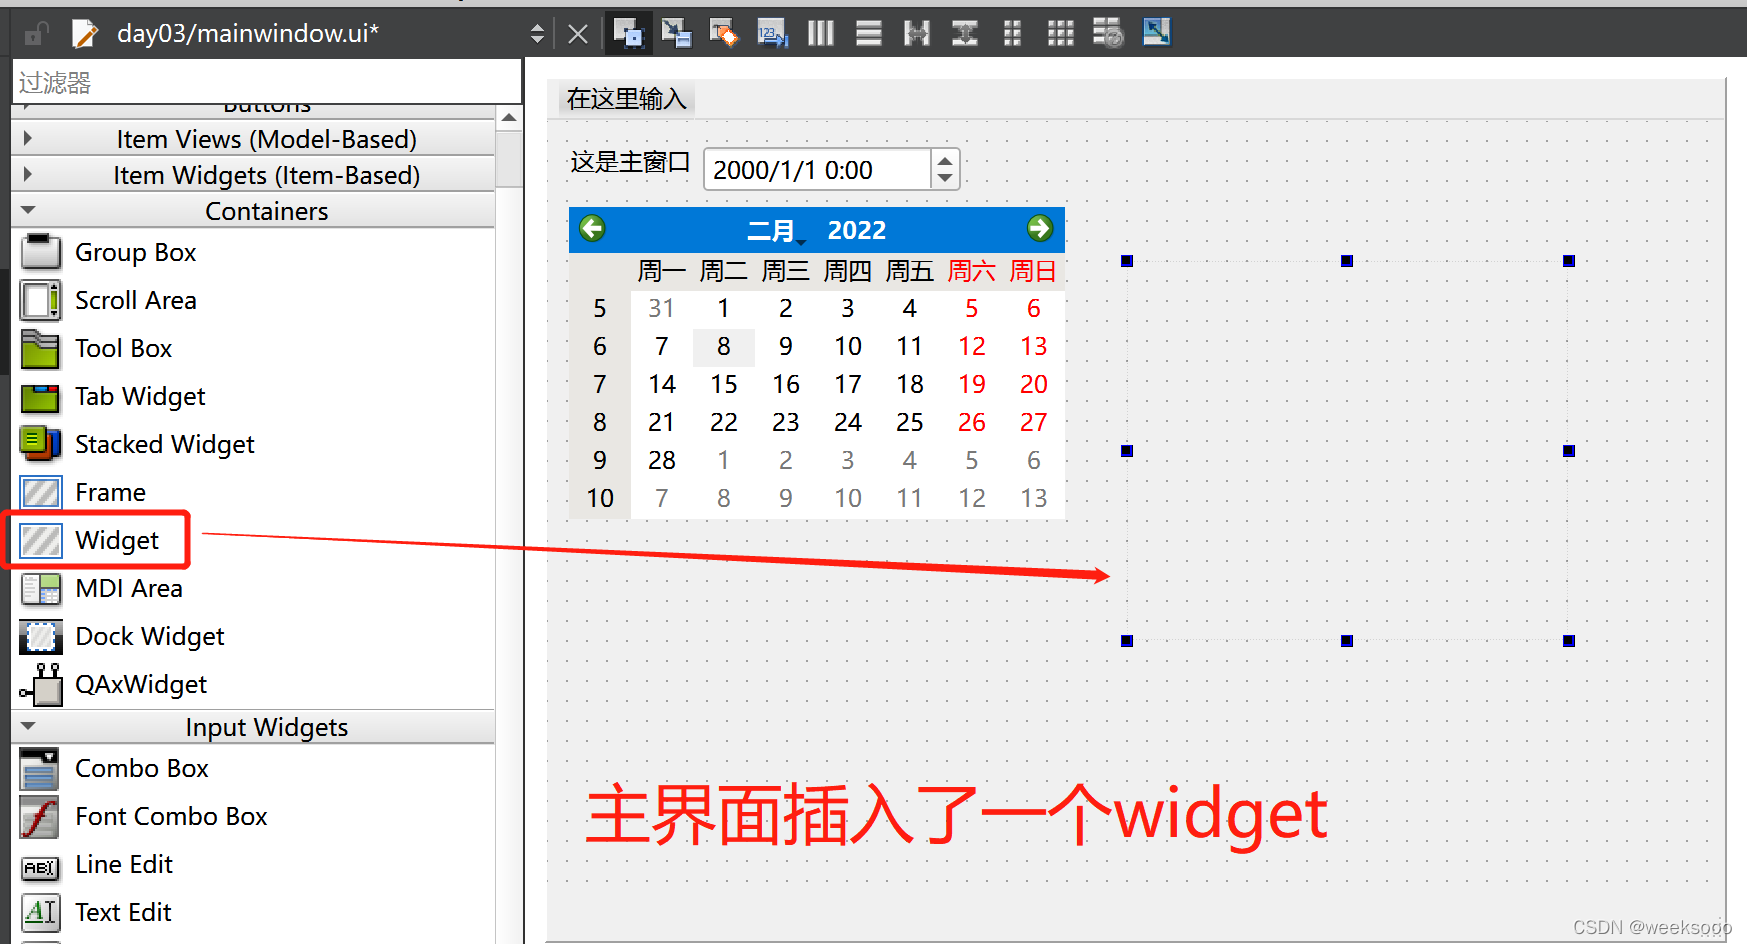Screen dimensions: 1747x944
Task: Toggle the document lock icon
Action: [x=35, y=32]
